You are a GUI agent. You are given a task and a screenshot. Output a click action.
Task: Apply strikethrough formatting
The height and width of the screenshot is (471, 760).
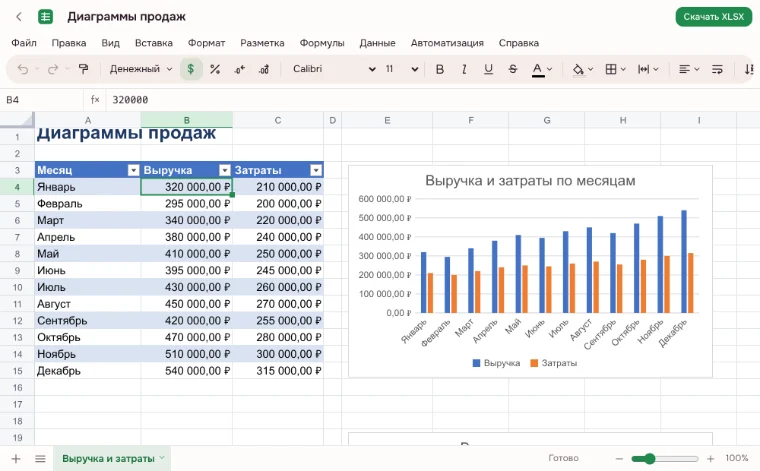coord(513,69)
